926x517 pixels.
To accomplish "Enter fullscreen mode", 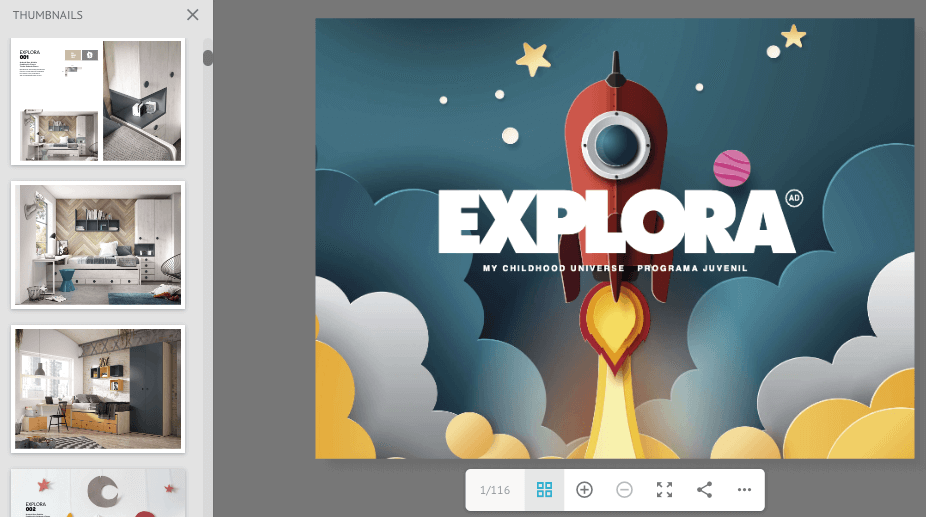I will pos(664,490).
